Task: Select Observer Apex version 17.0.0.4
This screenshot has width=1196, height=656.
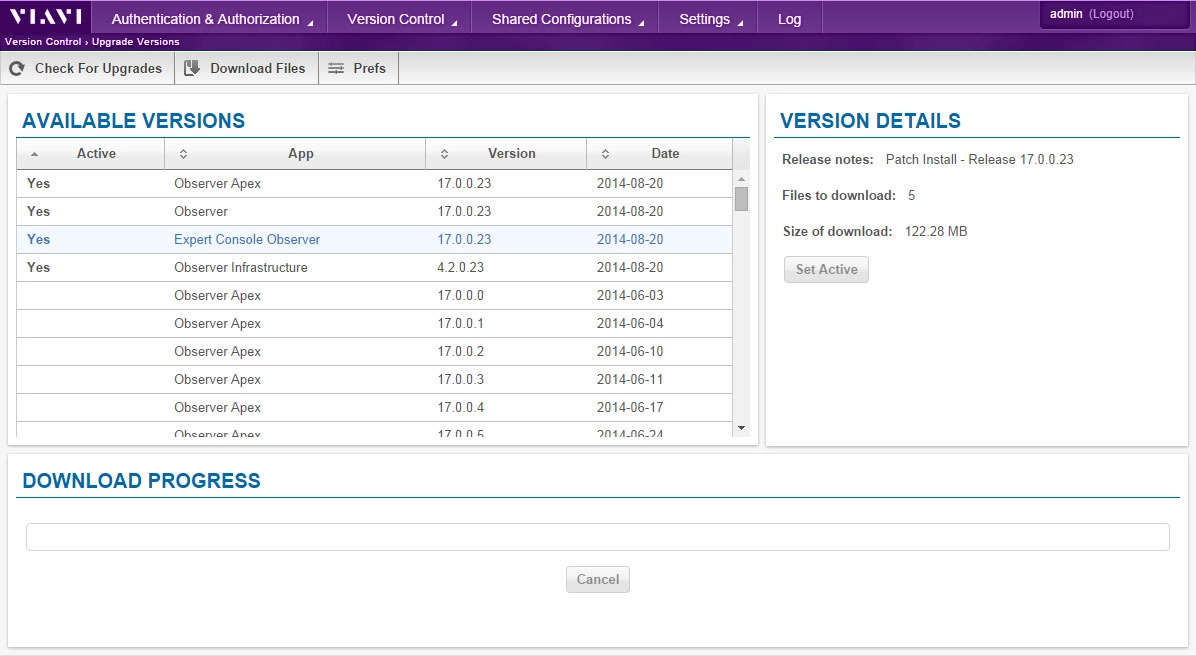Action: pyautogui.click(x=375, y=408)
